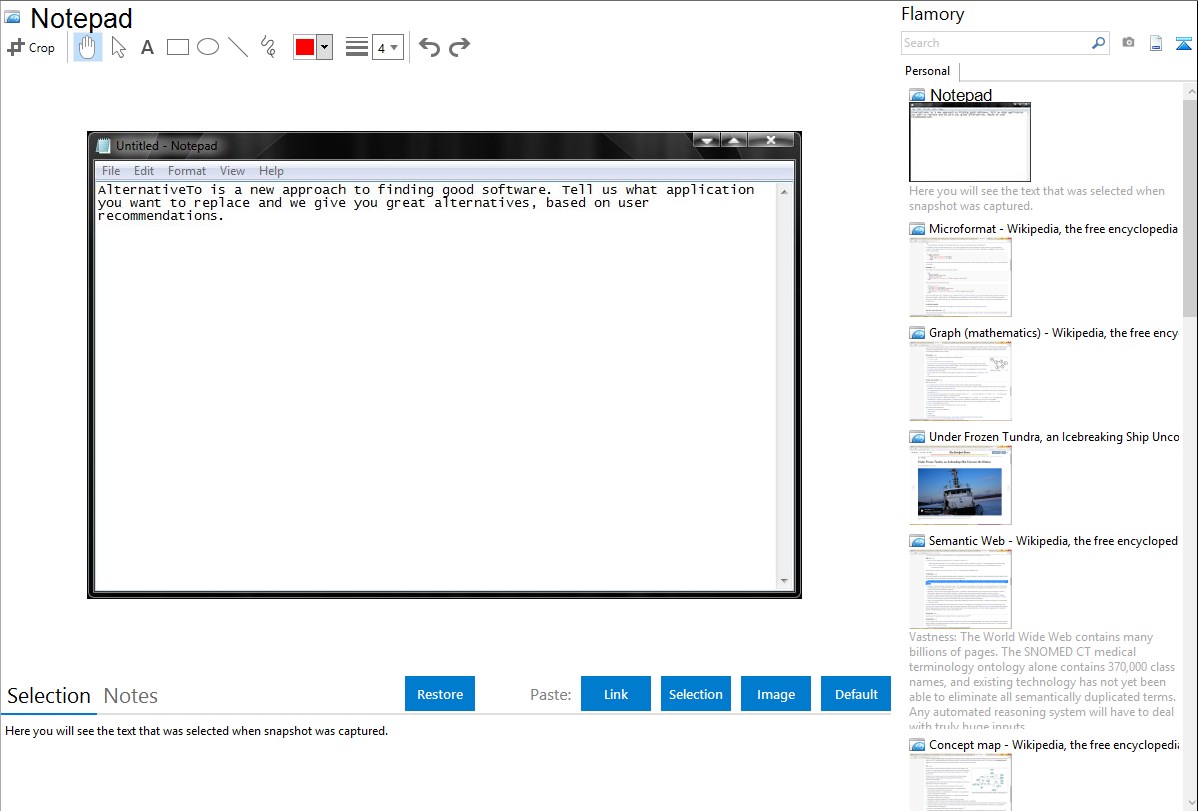The width and height of the screenshot is (1198, 811).
Task: Select the rectangle drawing tool
Action: (177, 47)
